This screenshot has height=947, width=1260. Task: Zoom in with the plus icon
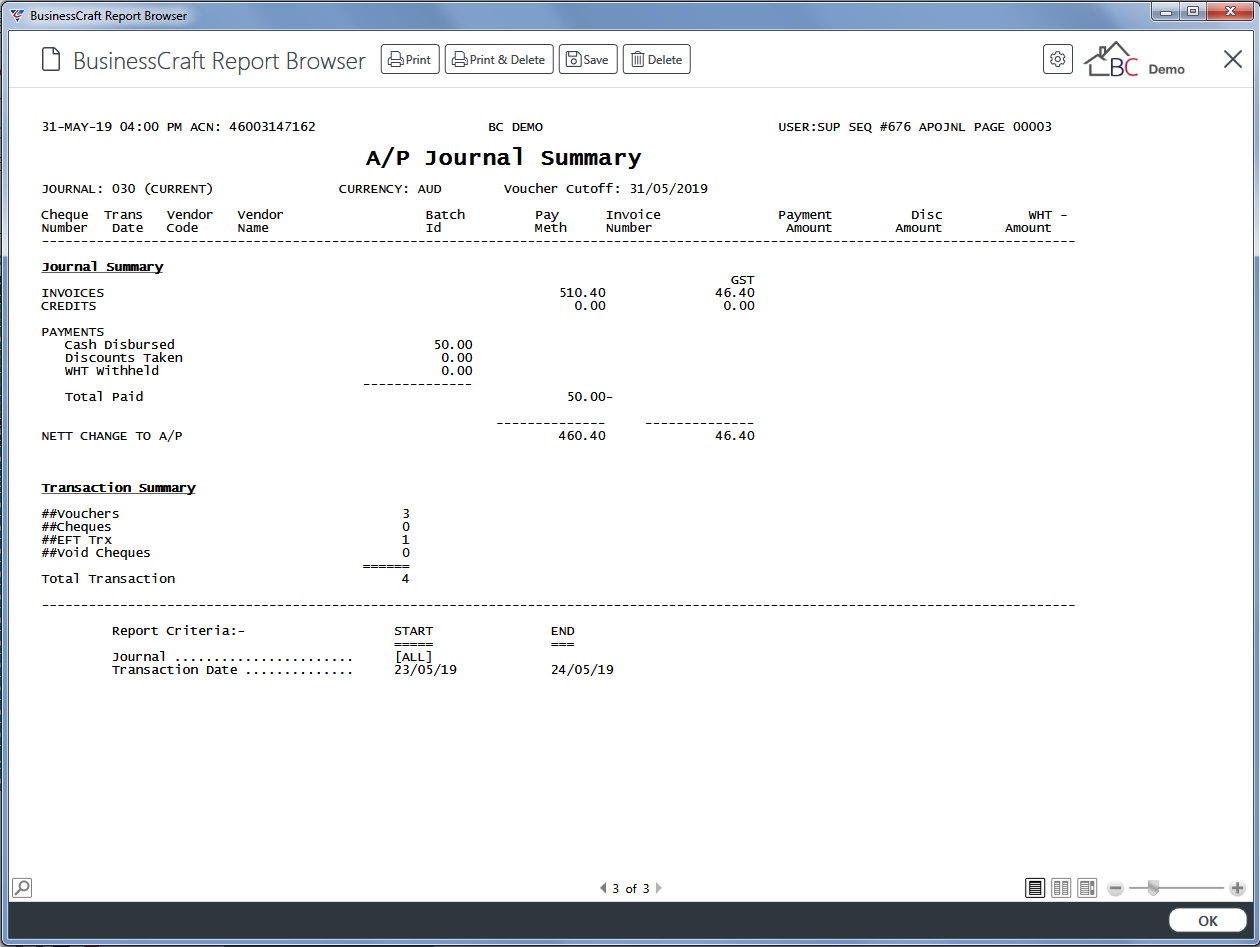pos(1237,888)
